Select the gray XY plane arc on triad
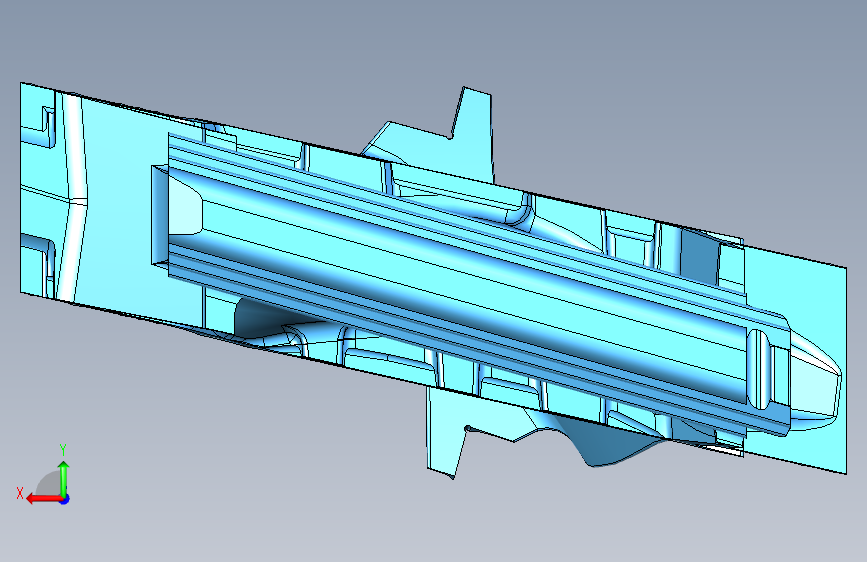Screen dimensions: 867x562 click(48, 483)
